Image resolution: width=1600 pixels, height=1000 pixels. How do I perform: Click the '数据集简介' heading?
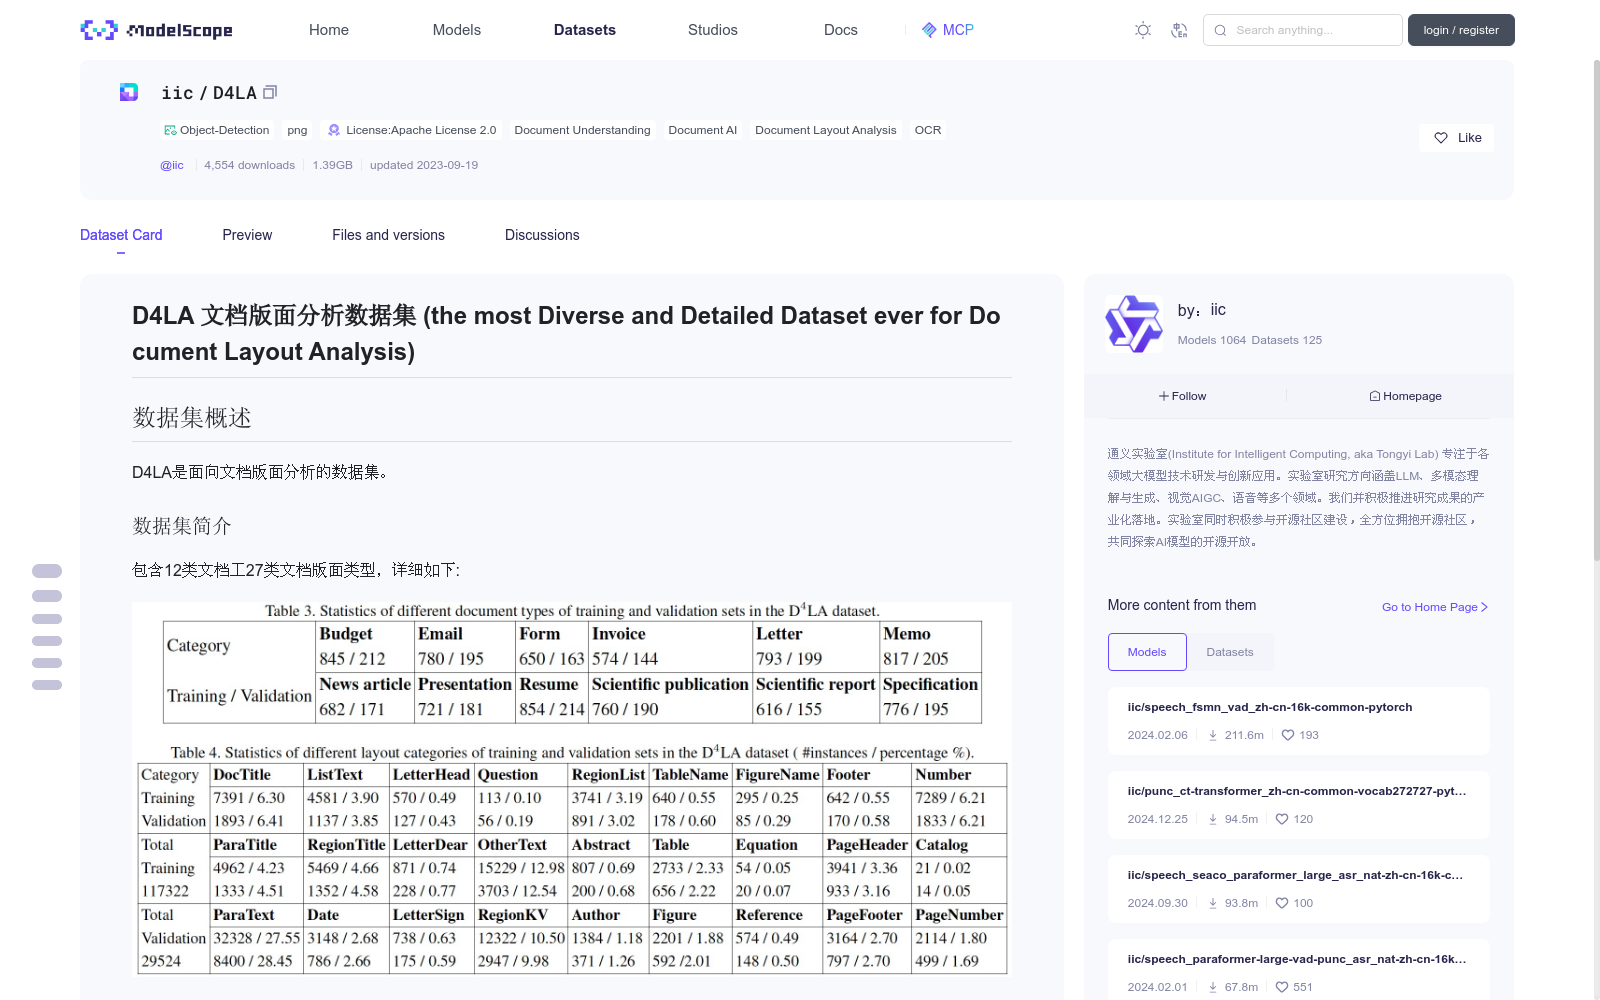pos(182,525)
